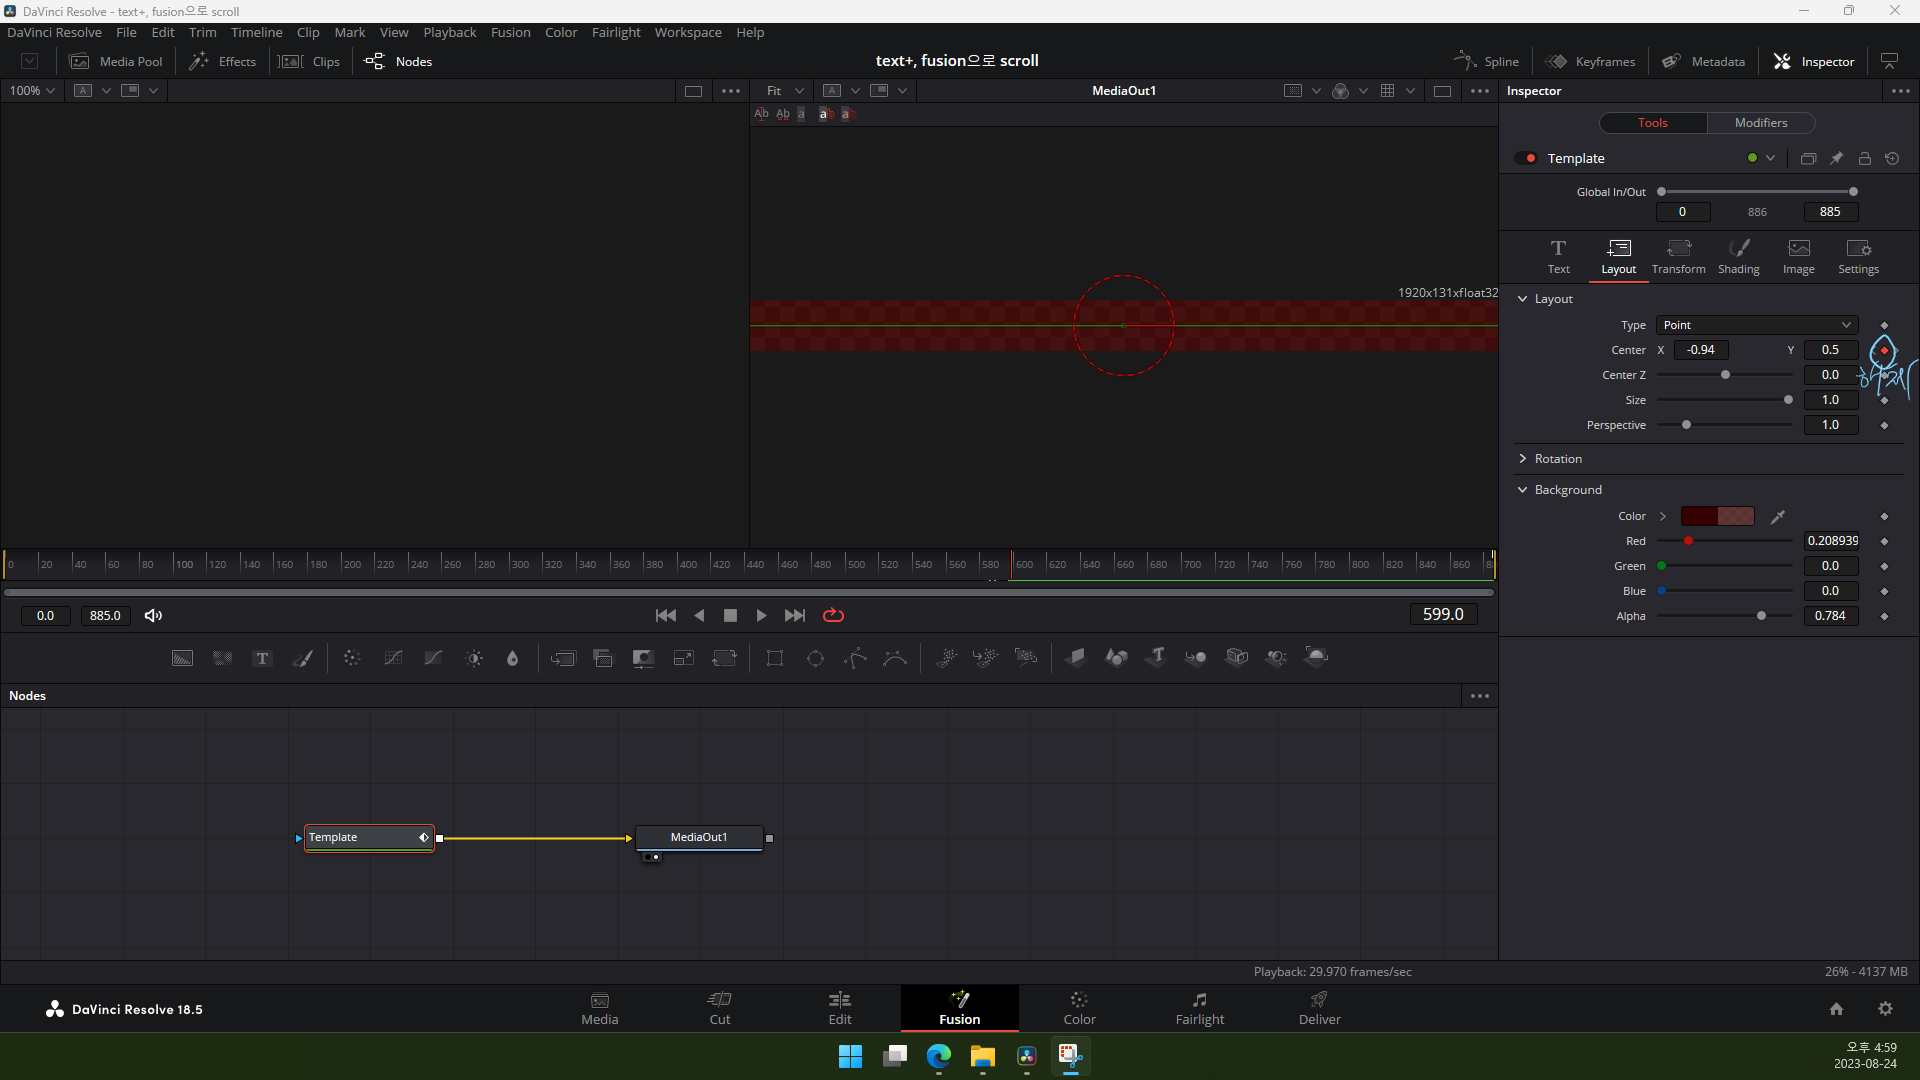Open the Type dropdown showing Point

click(x=1757, y=325)
